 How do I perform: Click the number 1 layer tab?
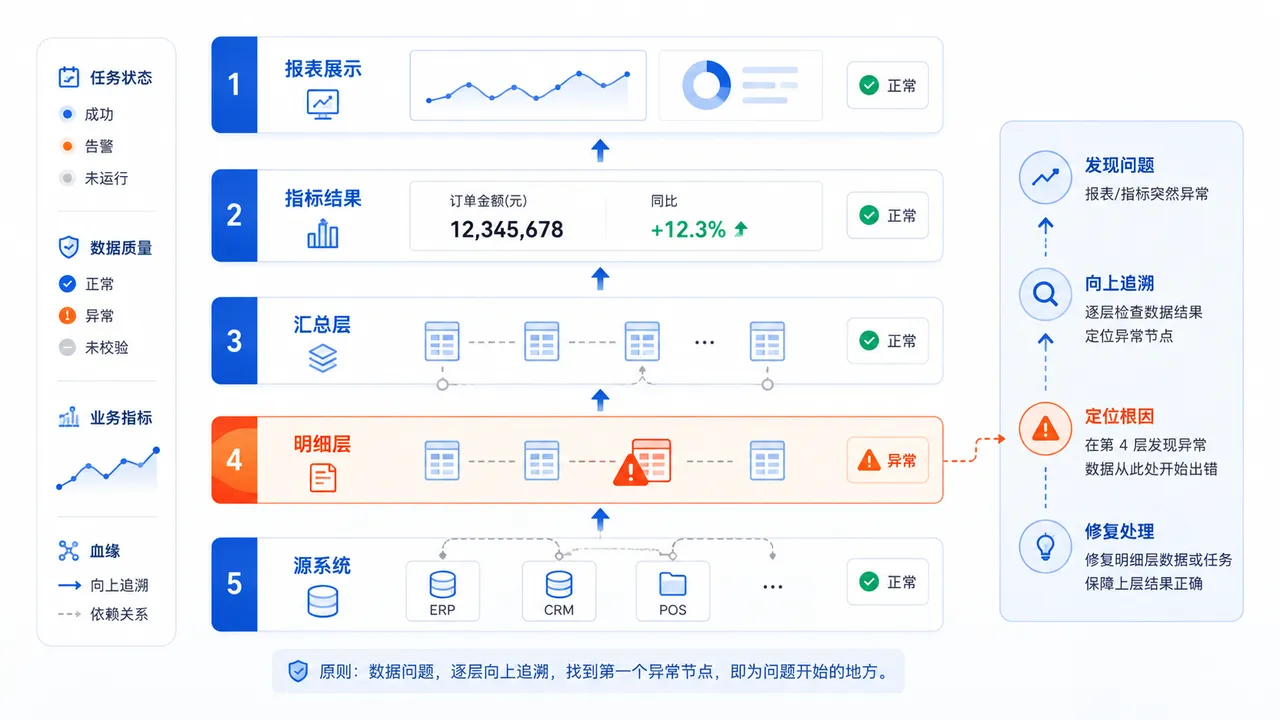click(x=234, y=85)
